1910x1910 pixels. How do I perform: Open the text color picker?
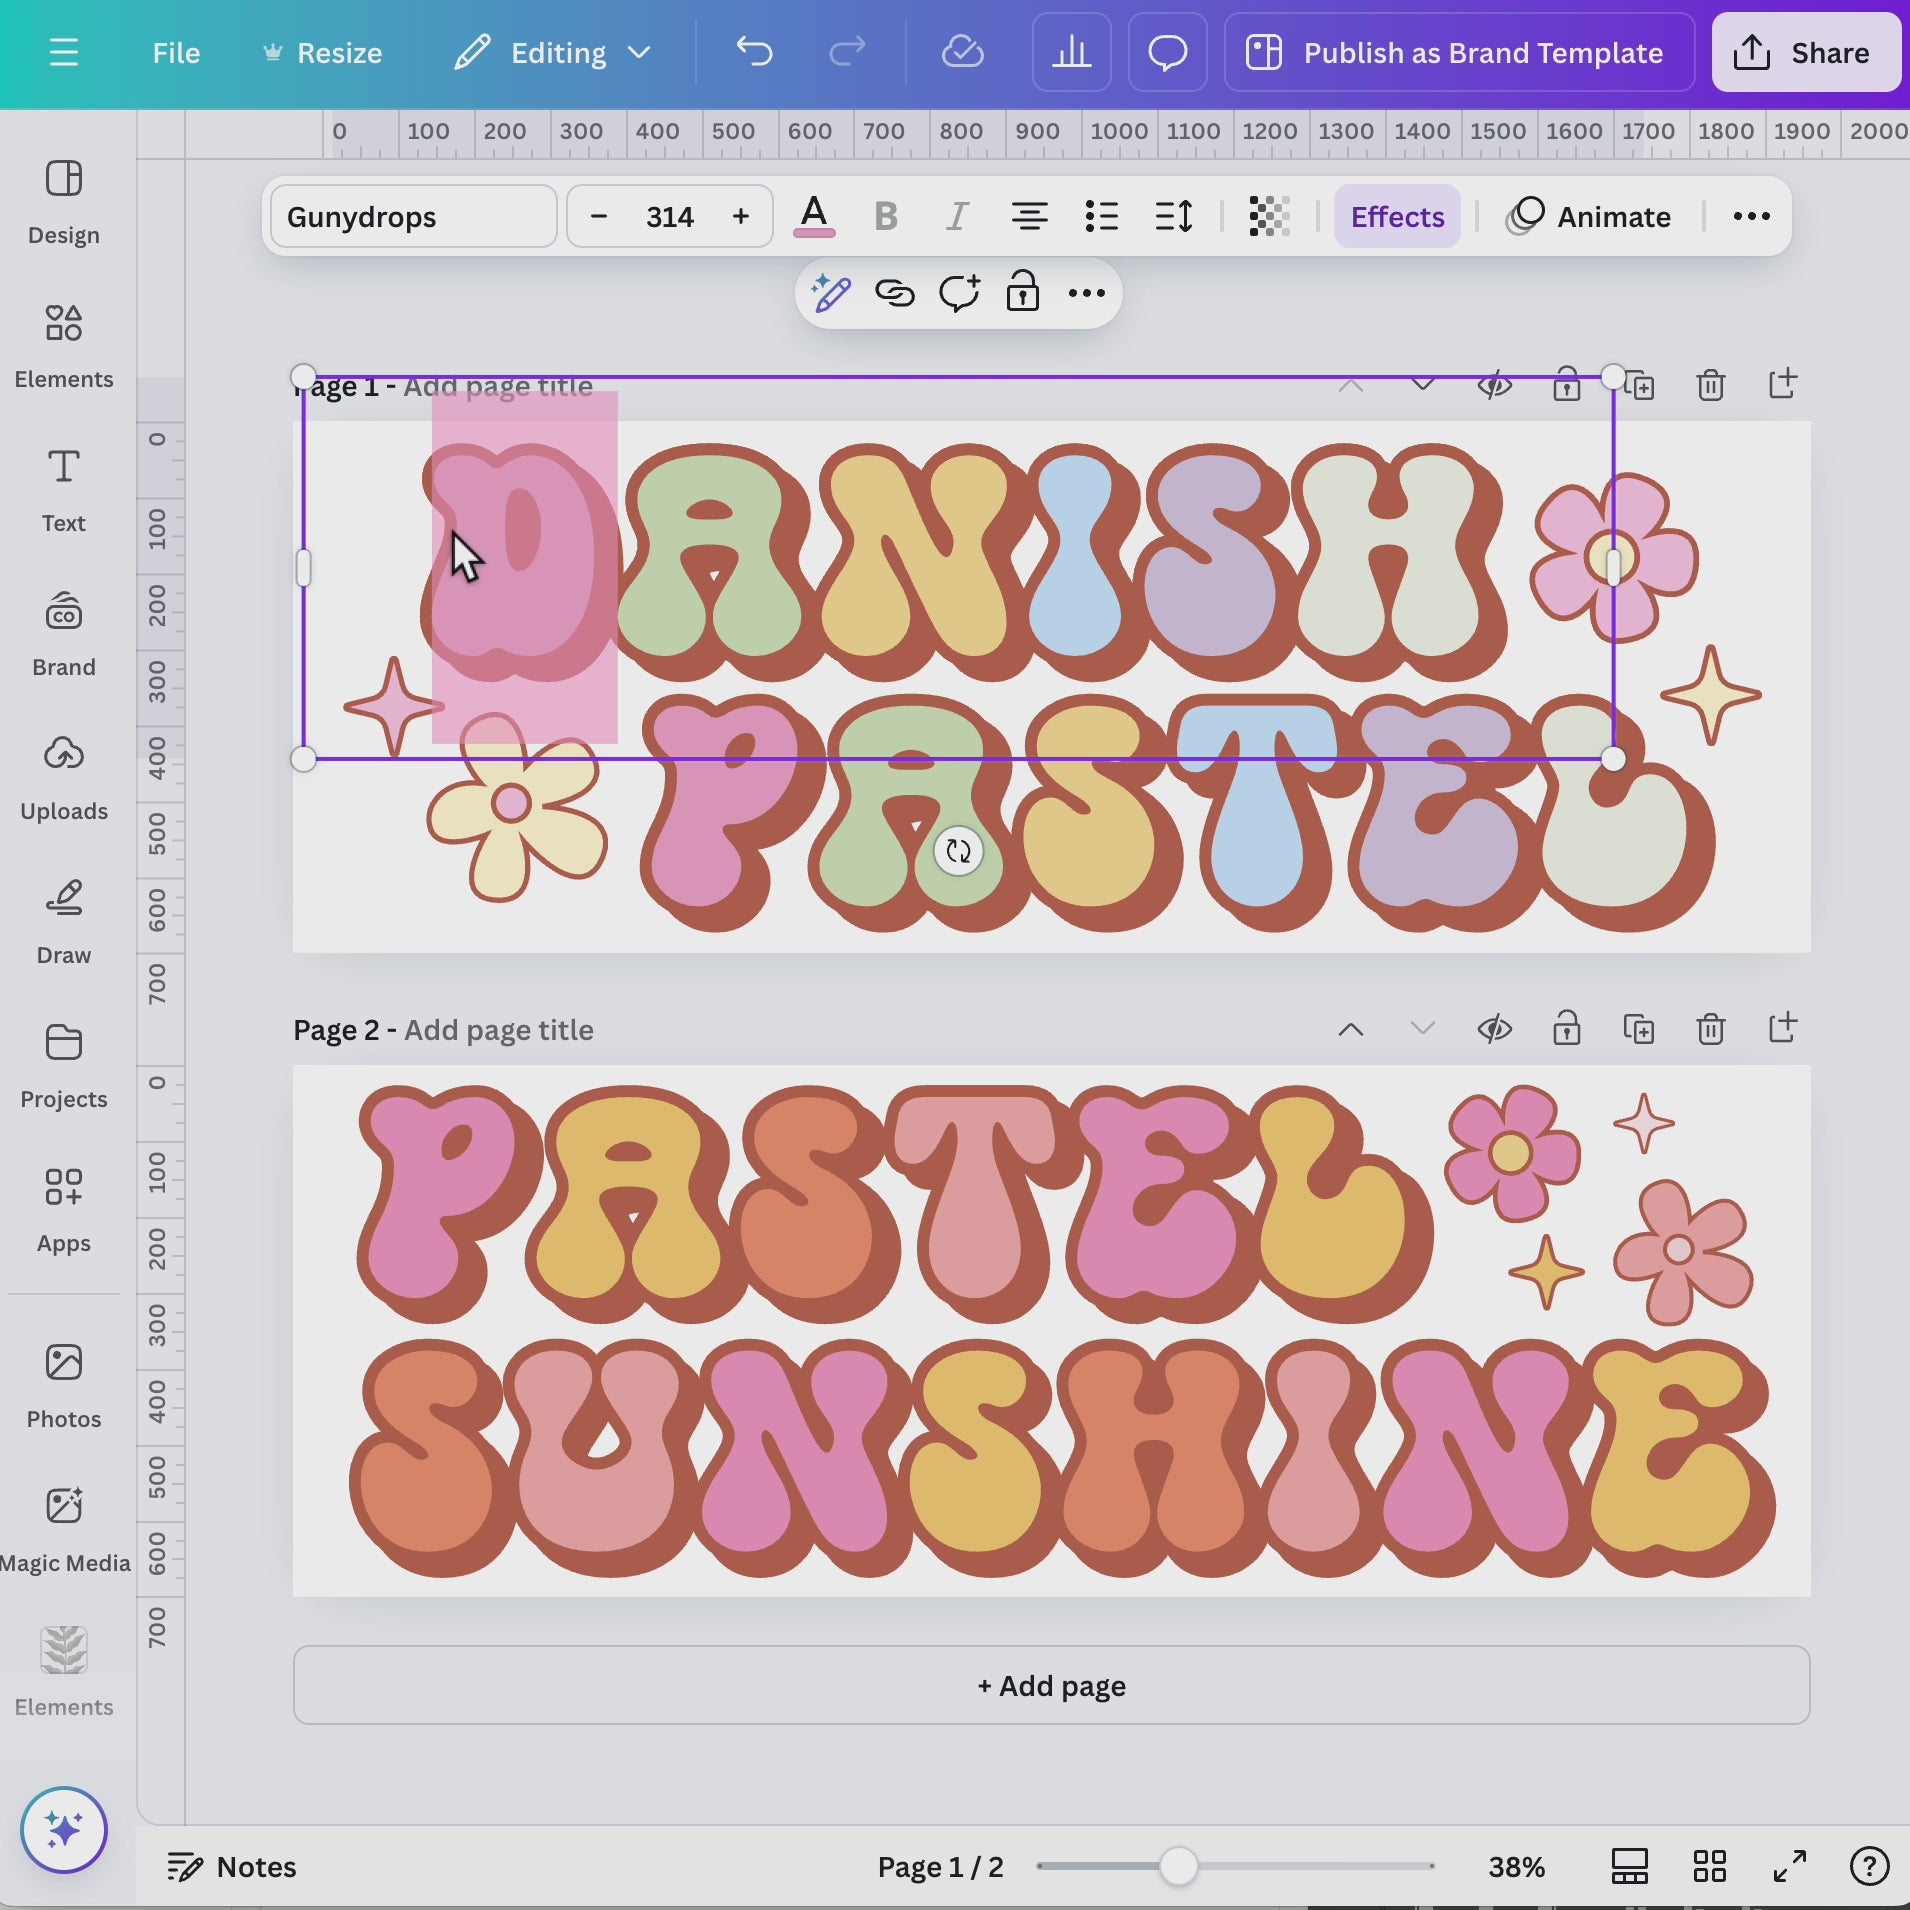click(814, 217)
